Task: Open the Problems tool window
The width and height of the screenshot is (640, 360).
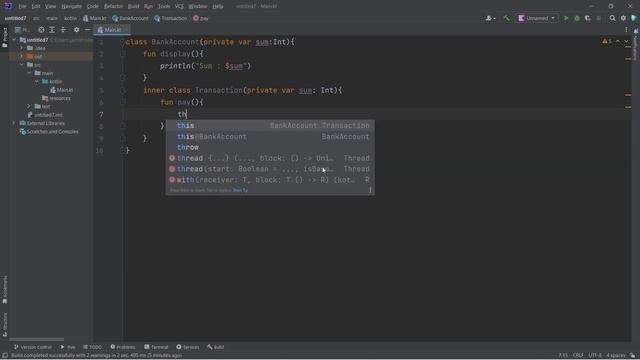Action: pyautogui.click(x=123, y=347)
